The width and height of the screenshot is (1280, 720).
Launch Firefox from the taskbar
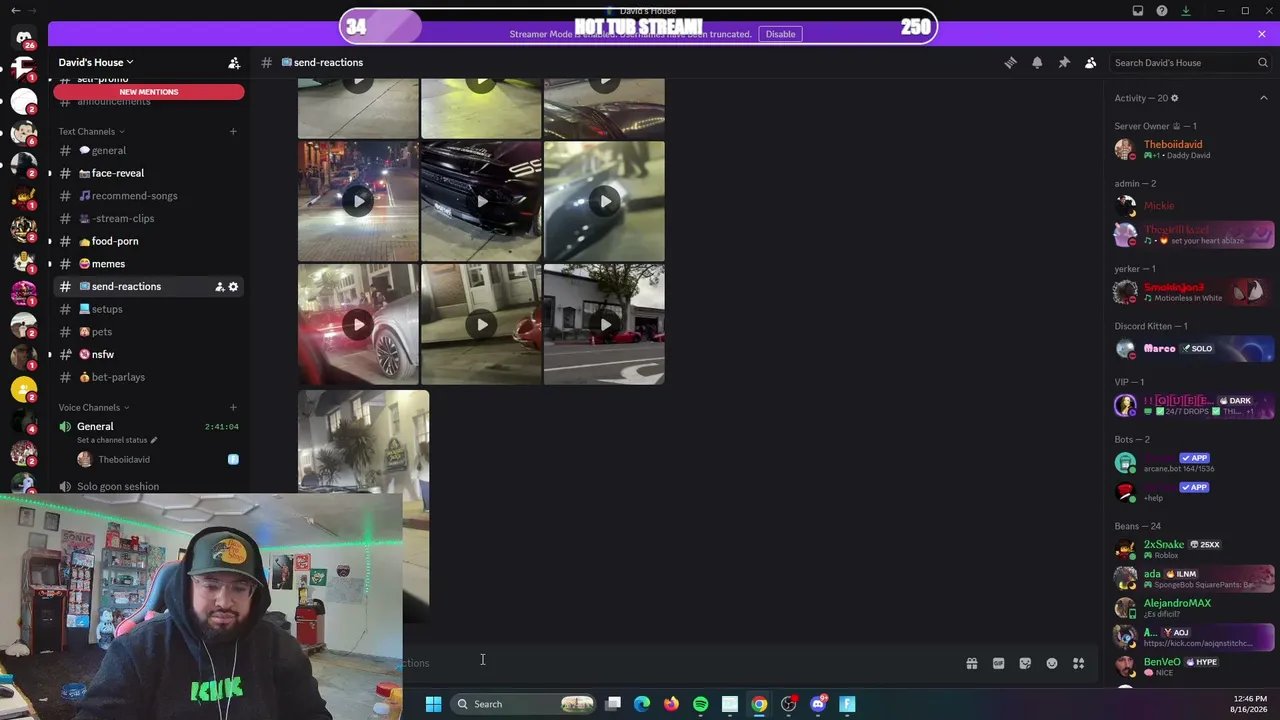[x=671, y=704]
